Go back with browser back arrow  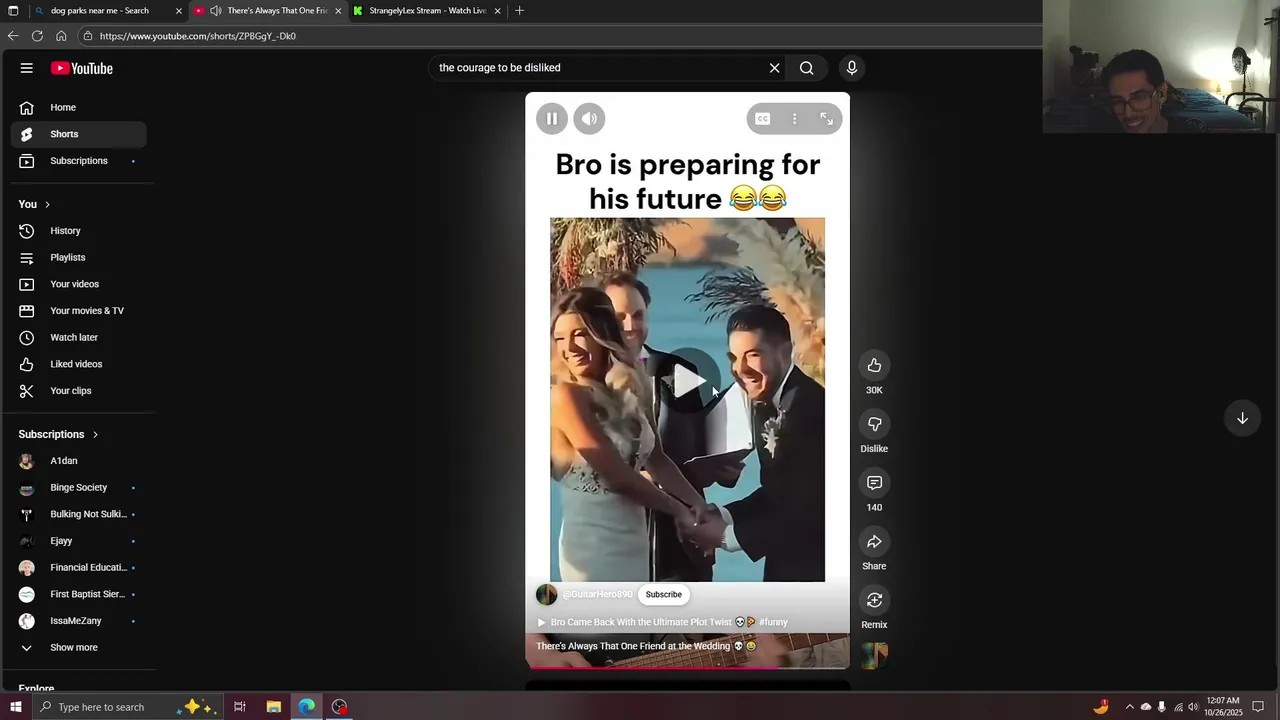coord(13,36)
